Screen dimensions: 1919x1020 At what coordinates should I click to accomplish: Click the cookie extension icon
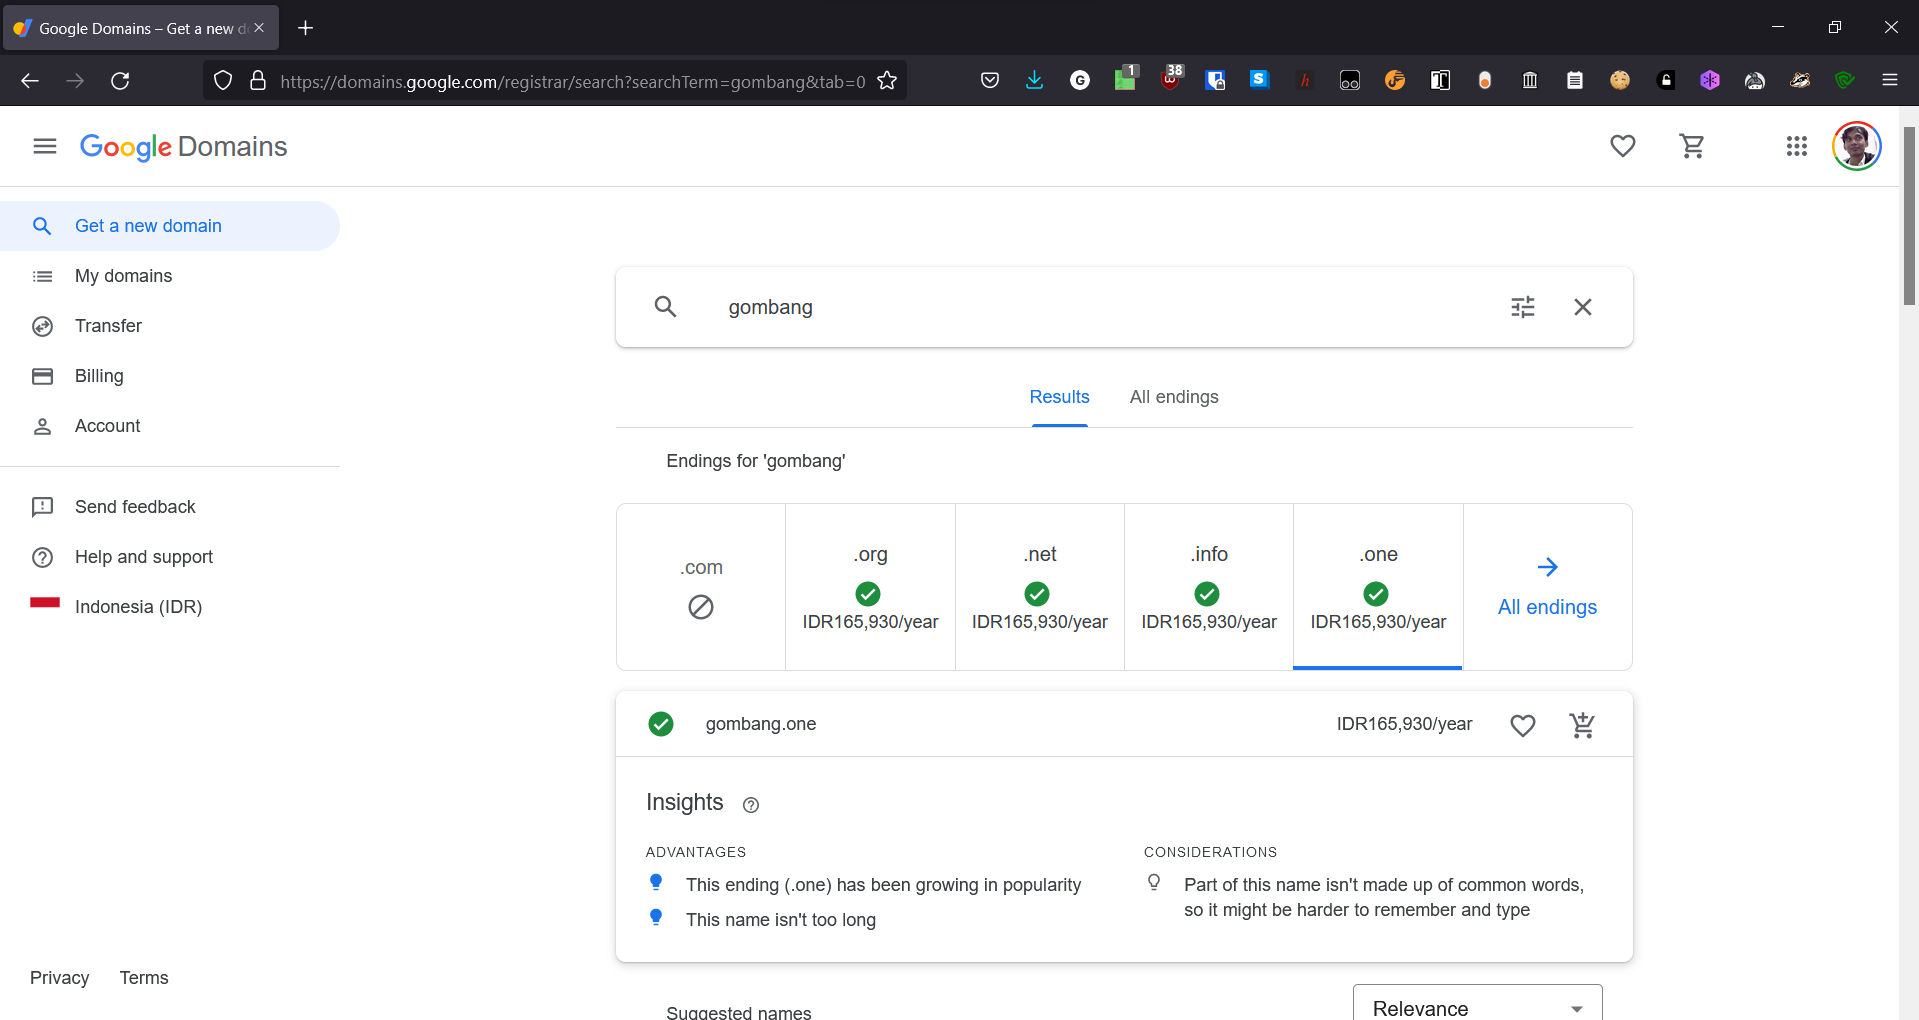pyautogui.click(x=1620, y=80)
